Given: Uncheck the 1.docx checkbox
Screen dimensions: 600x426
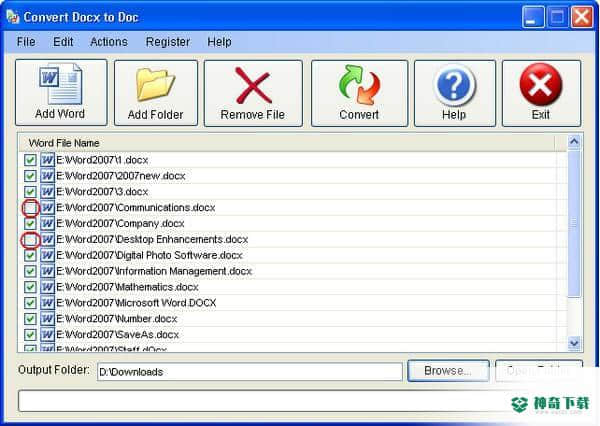Looking at the screenshot, I should pyautogui.click(x=30, y=160).
